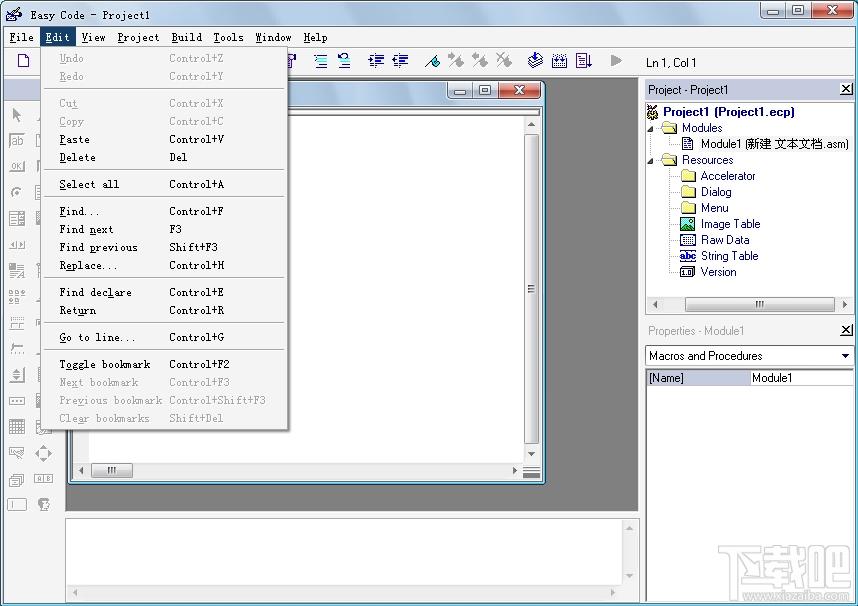Select the head profile icon in toolbox
Image resolution: width=858 pixels, height=606 pixels.
[44, 504]
